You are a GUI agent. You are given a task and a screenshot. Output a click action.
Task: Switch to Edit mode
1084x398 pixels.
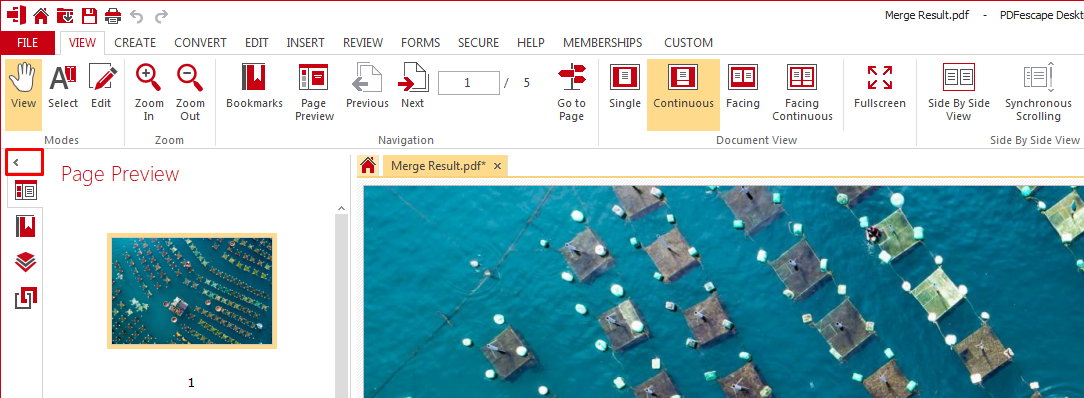[101, 86]
